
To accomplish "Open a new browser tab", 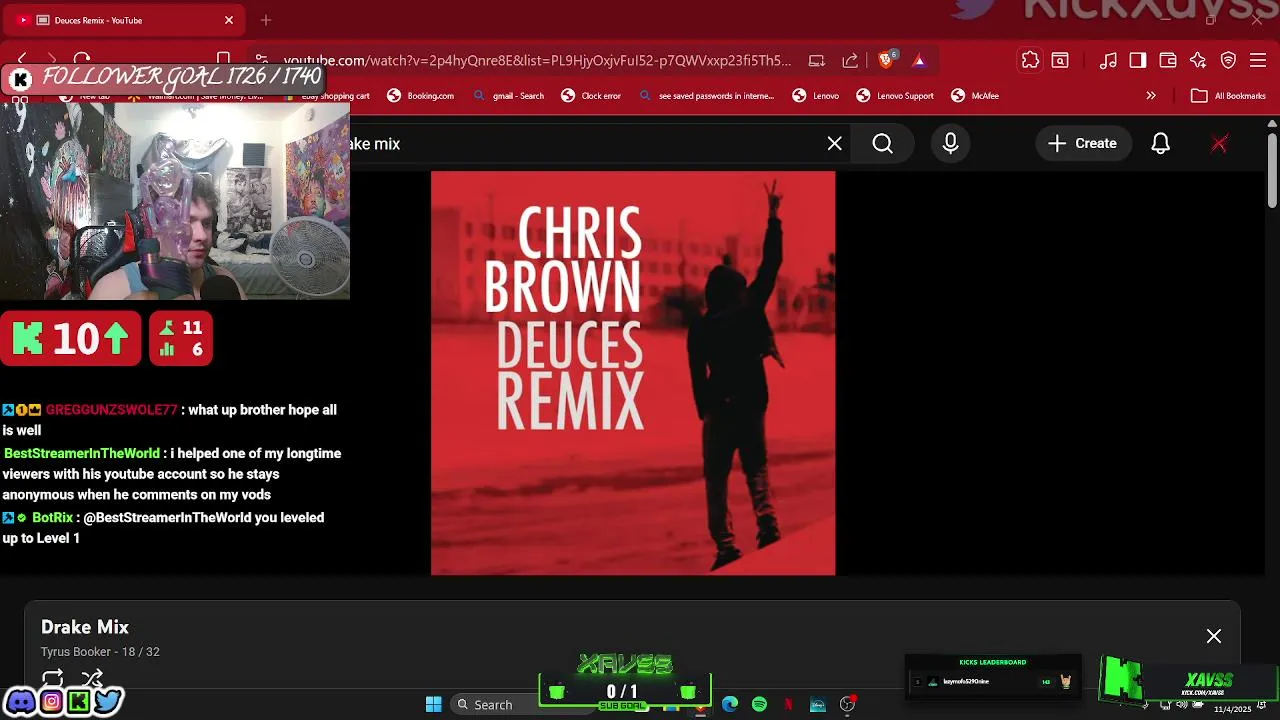I will (x=266, y=20).
